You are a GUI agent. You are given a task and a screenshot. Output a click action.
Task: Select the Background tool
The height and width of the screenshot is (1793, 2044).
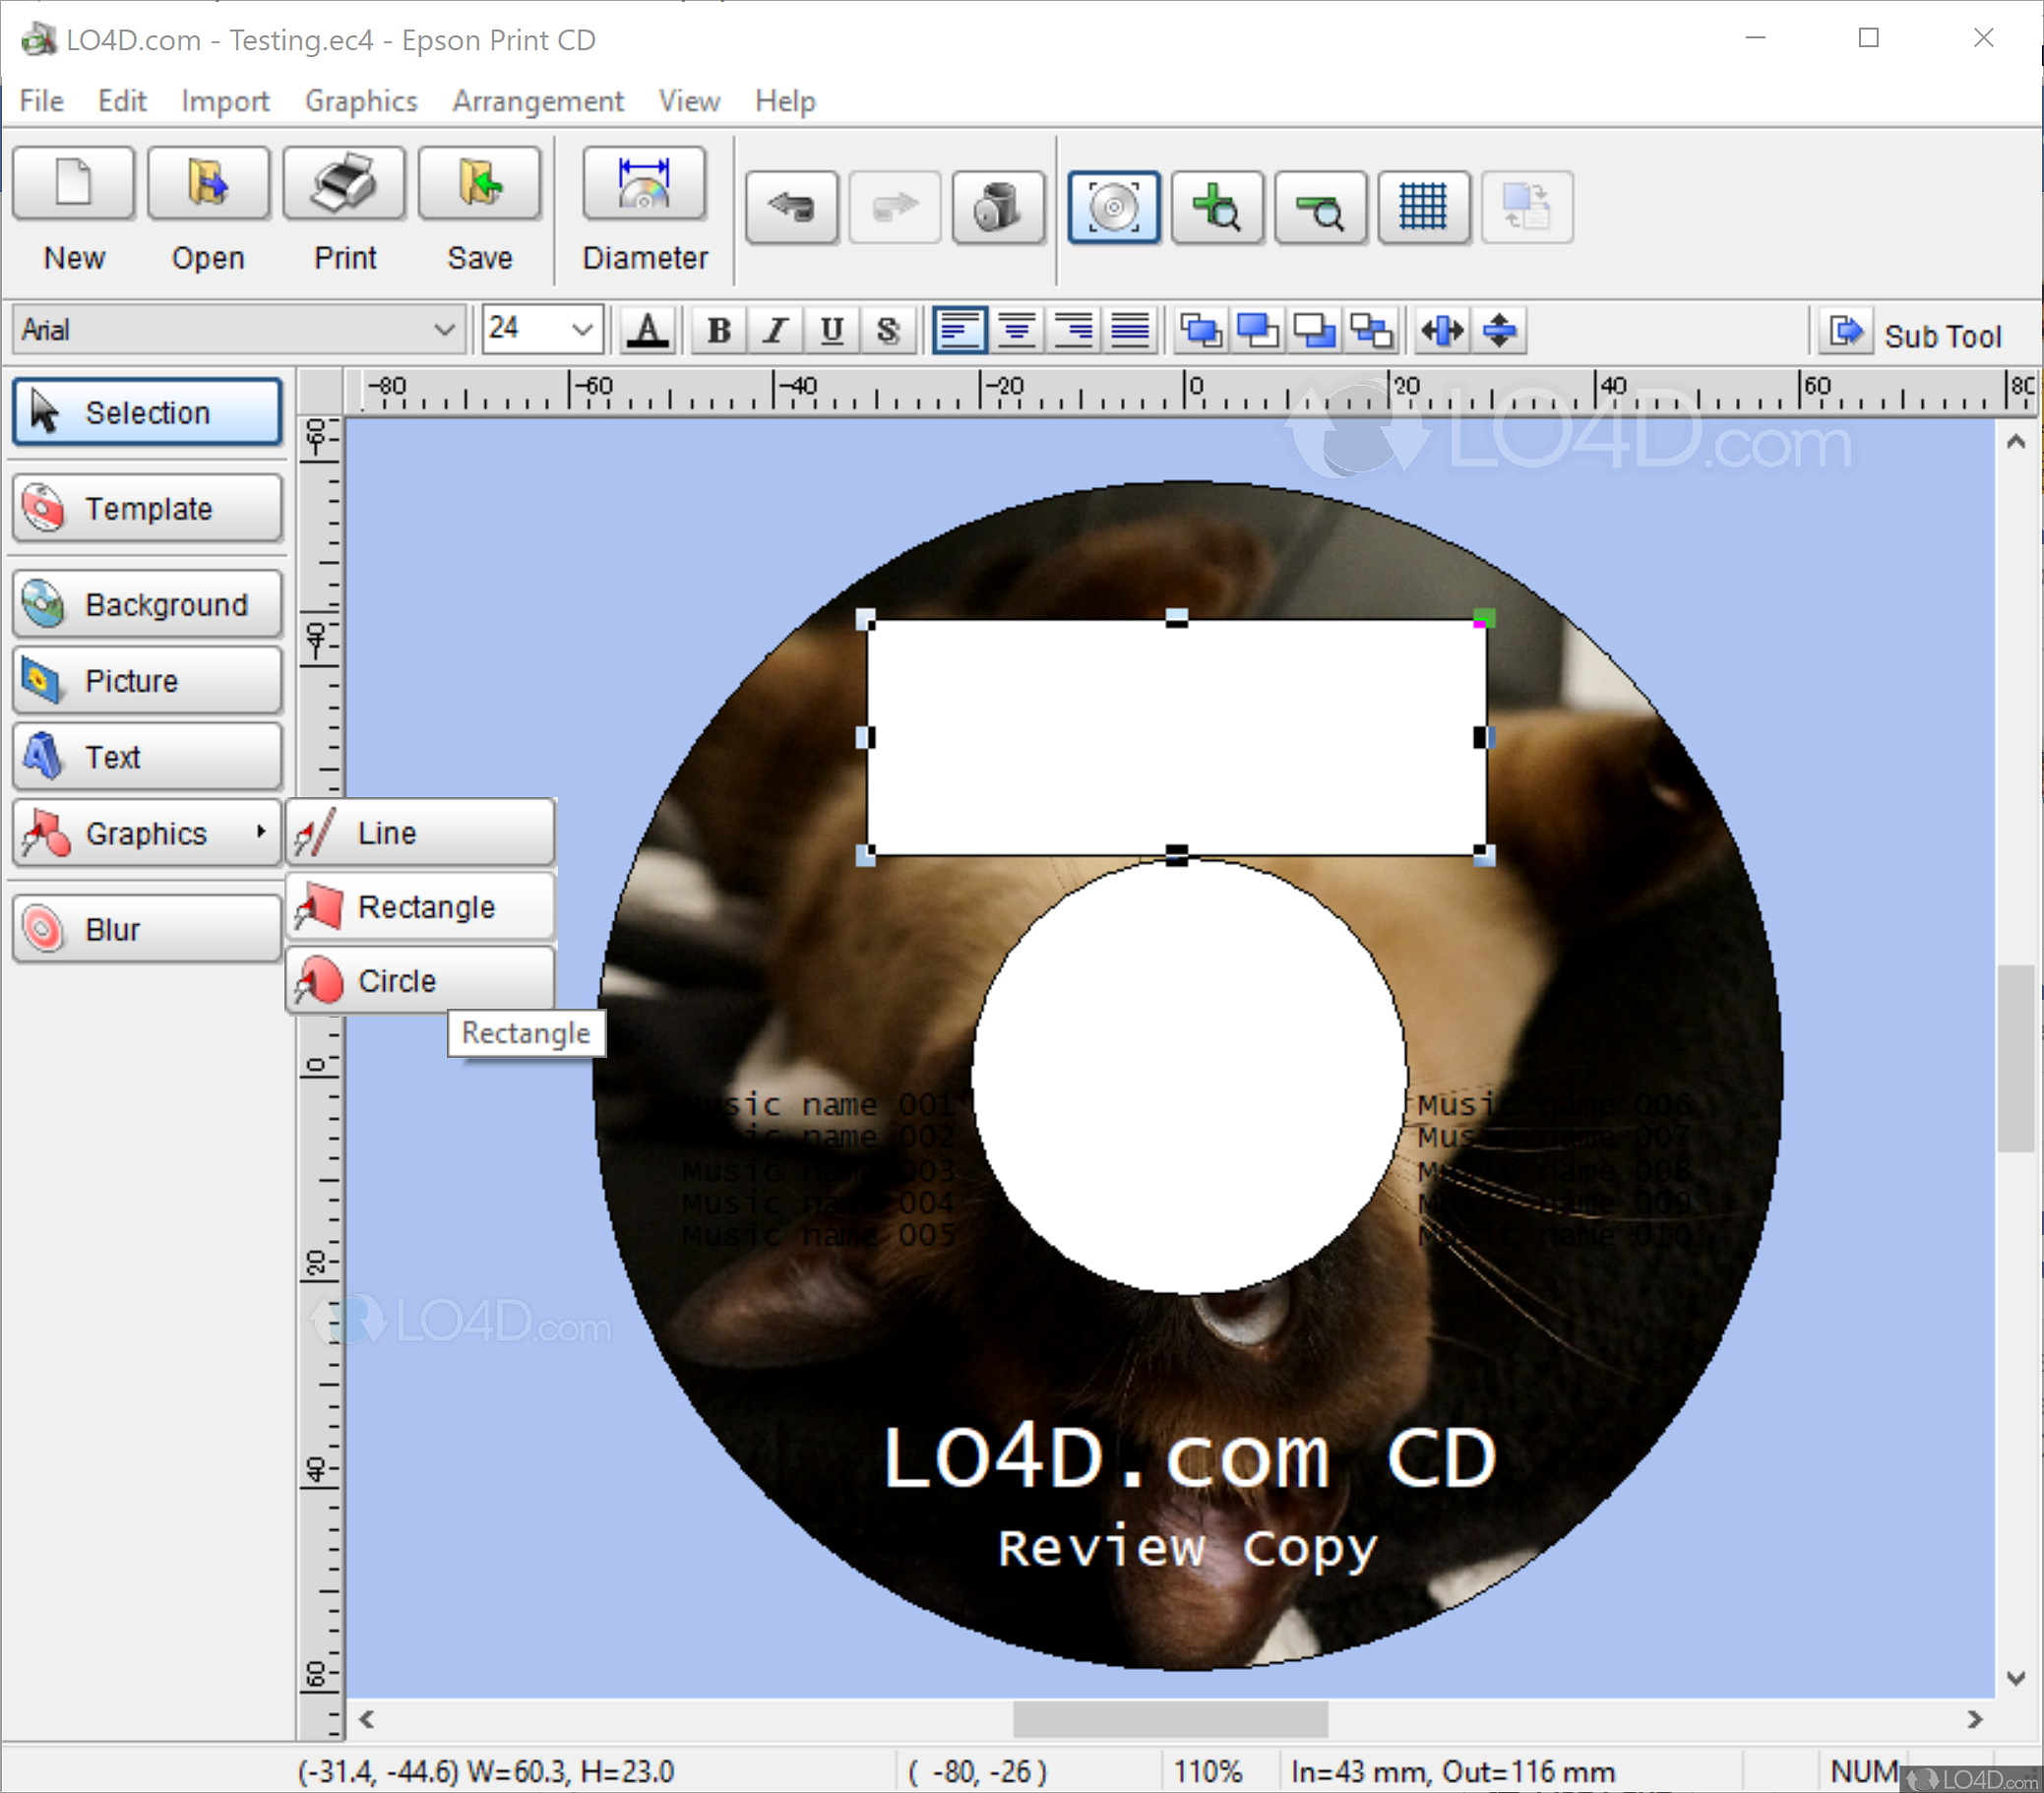pyautogui.click(x=147, y=604)
